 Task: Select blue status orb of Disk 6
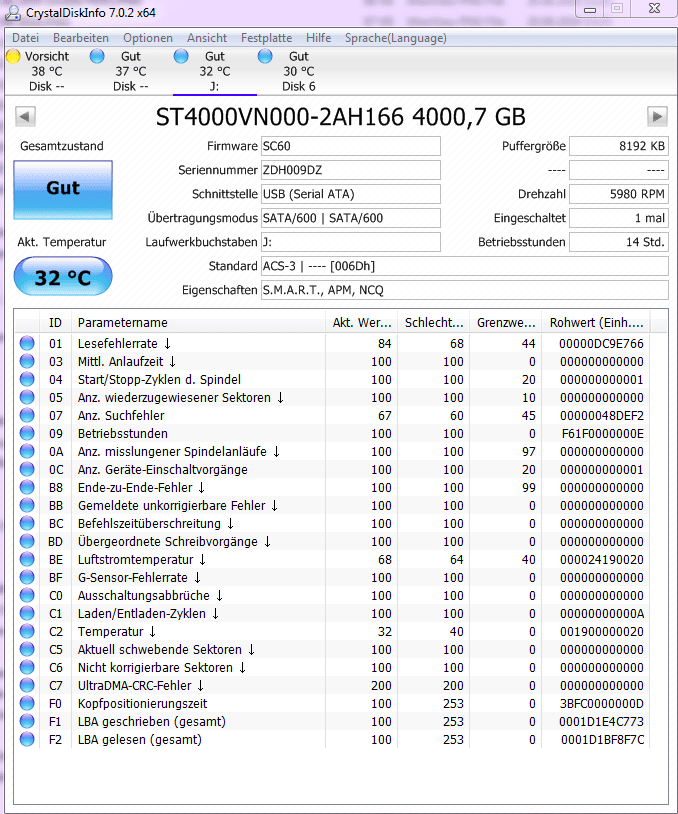pyautogui.click(x=265, y=56)
